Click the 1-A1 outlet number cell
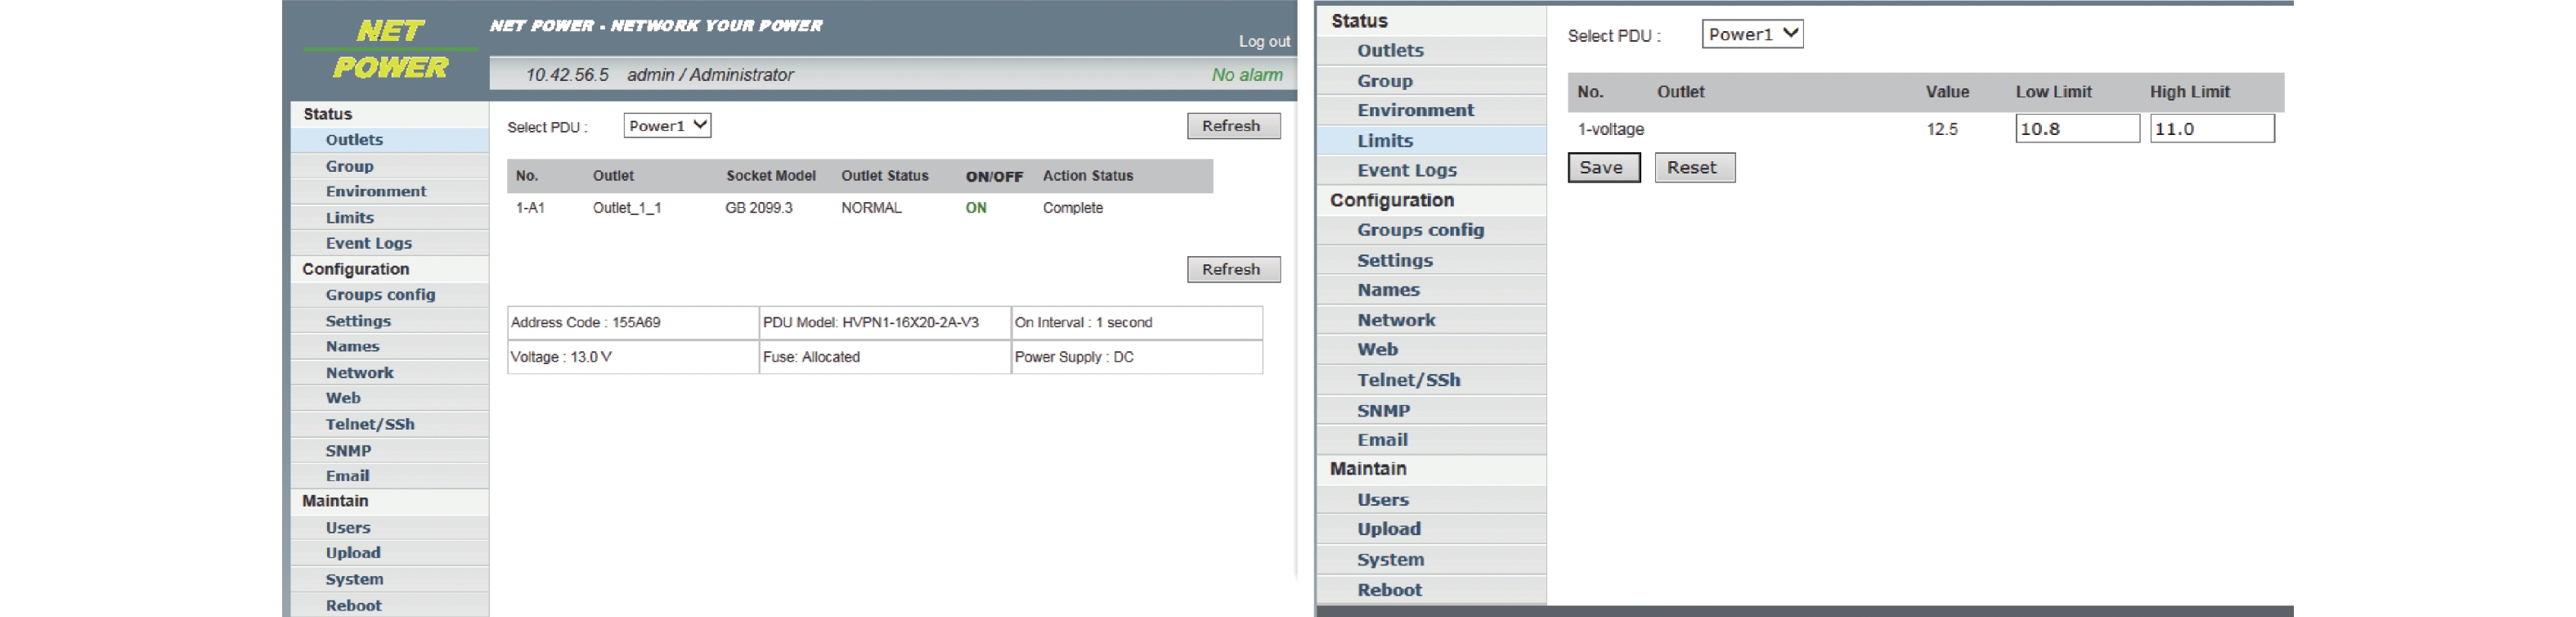The height and width of the screenshot is (617, 2576). tap(530, 208)
